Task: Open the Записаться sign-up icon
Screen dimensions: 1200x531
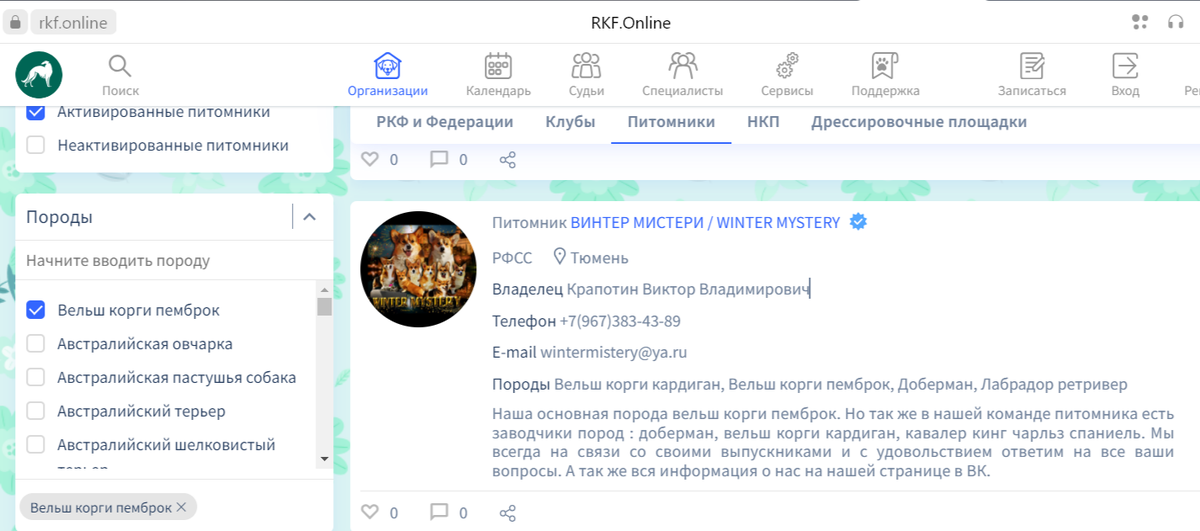Action: 1032,66
